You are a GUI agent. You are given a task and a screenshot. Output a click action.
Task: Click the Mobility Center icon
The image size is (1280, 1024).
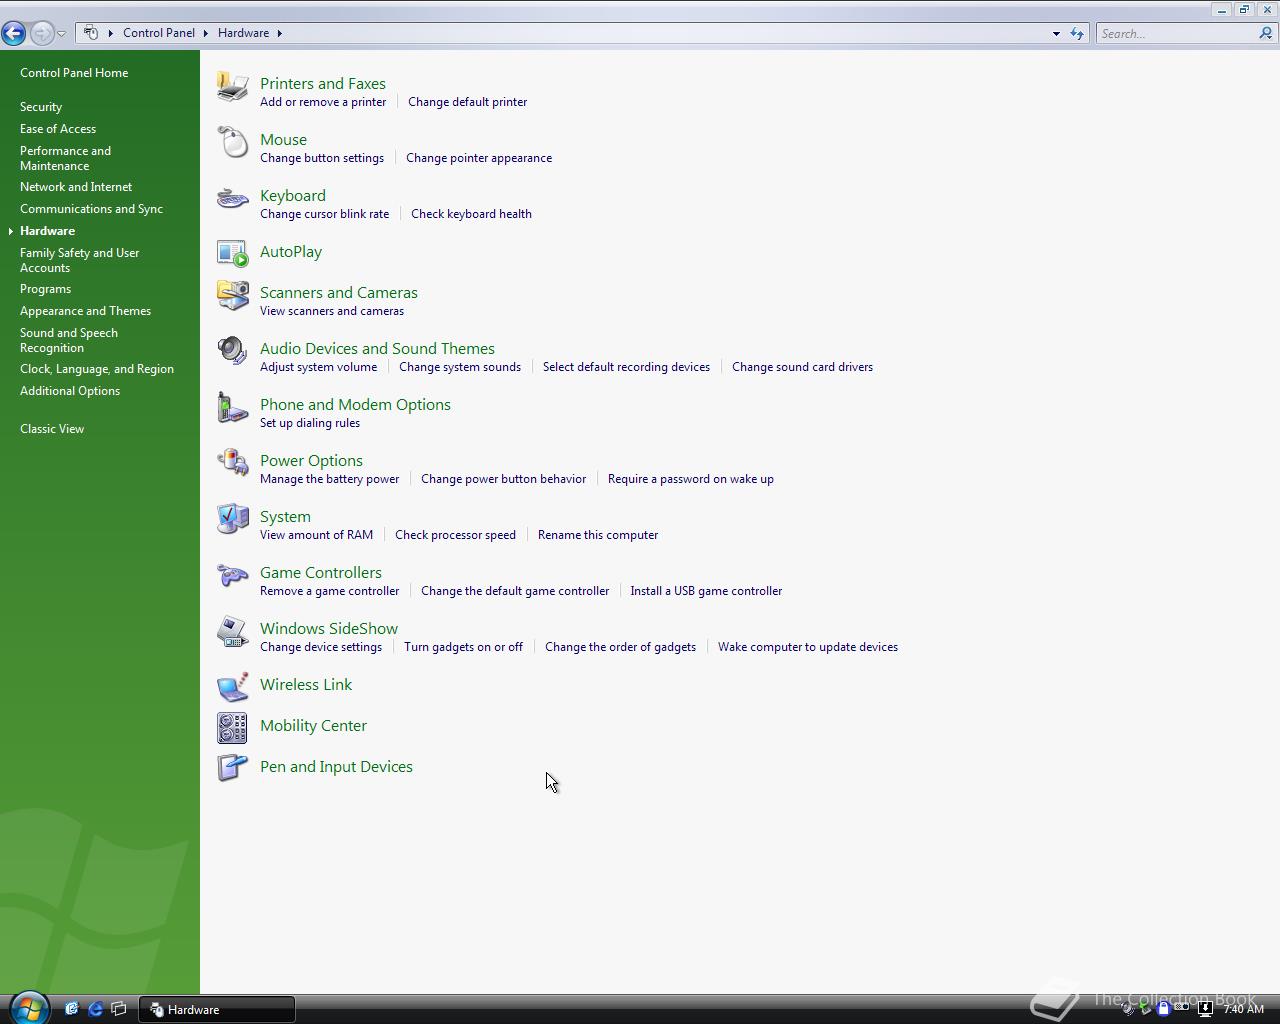233,727
